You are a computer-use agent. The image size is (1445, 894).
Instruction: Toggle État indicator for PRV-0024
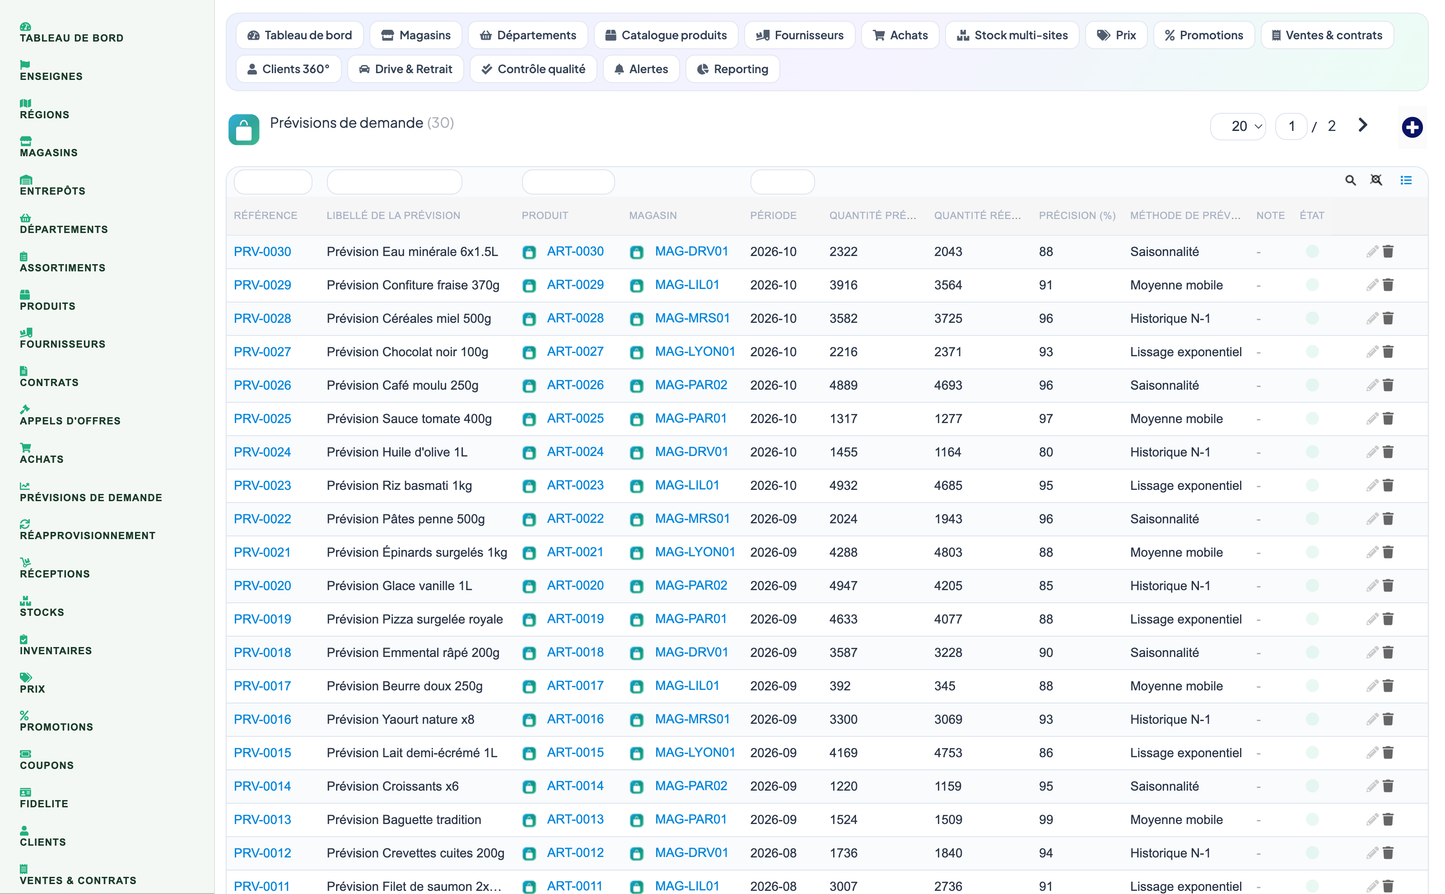click(1312, 452)
